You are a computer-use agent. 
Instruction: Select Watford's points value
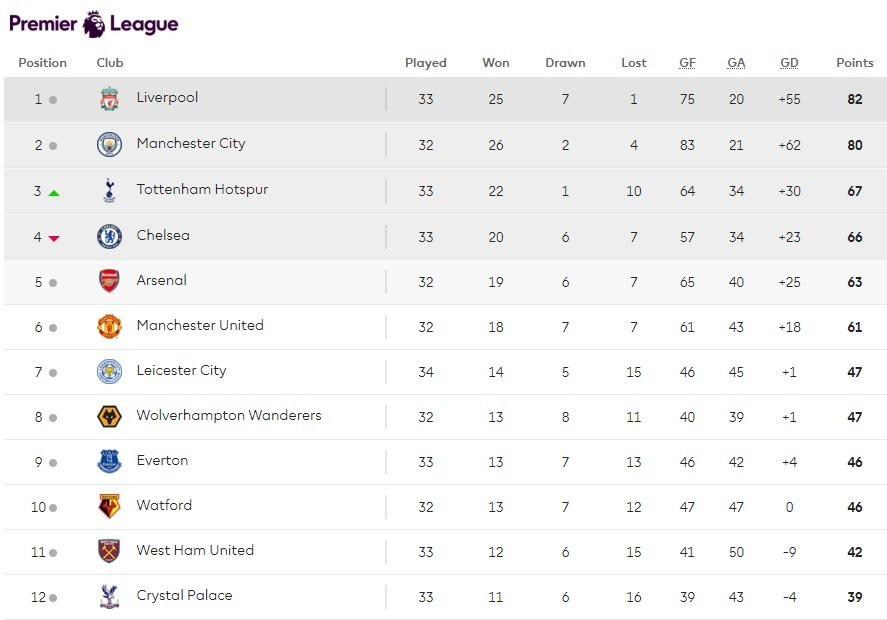tap(855, 506)
